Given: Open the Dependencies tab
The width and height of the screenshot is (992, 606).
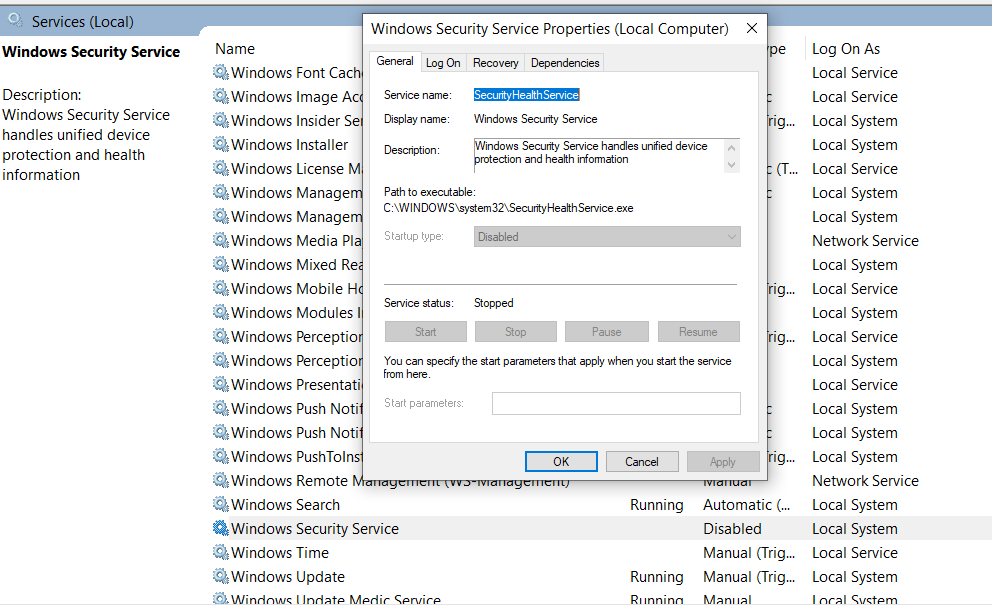Looking at the screenshot, I should [565, 63].
